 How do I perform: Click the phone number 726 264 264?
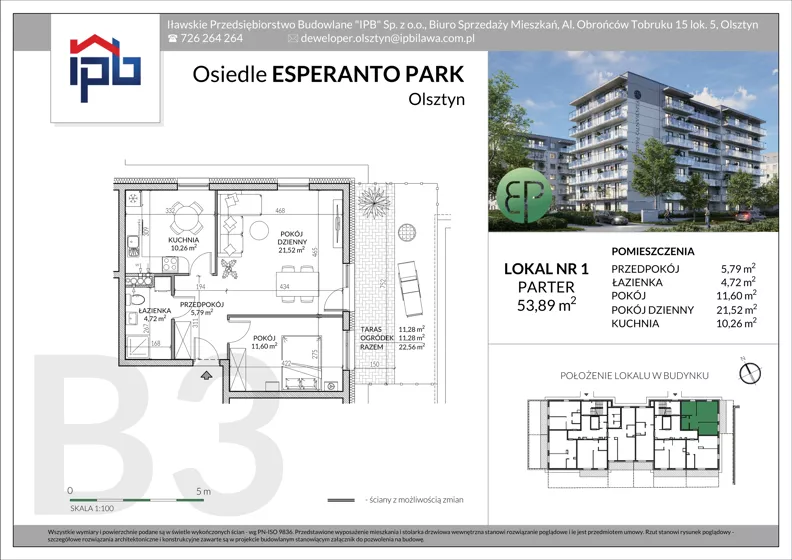pyautogui.click(x=211, y=38)
